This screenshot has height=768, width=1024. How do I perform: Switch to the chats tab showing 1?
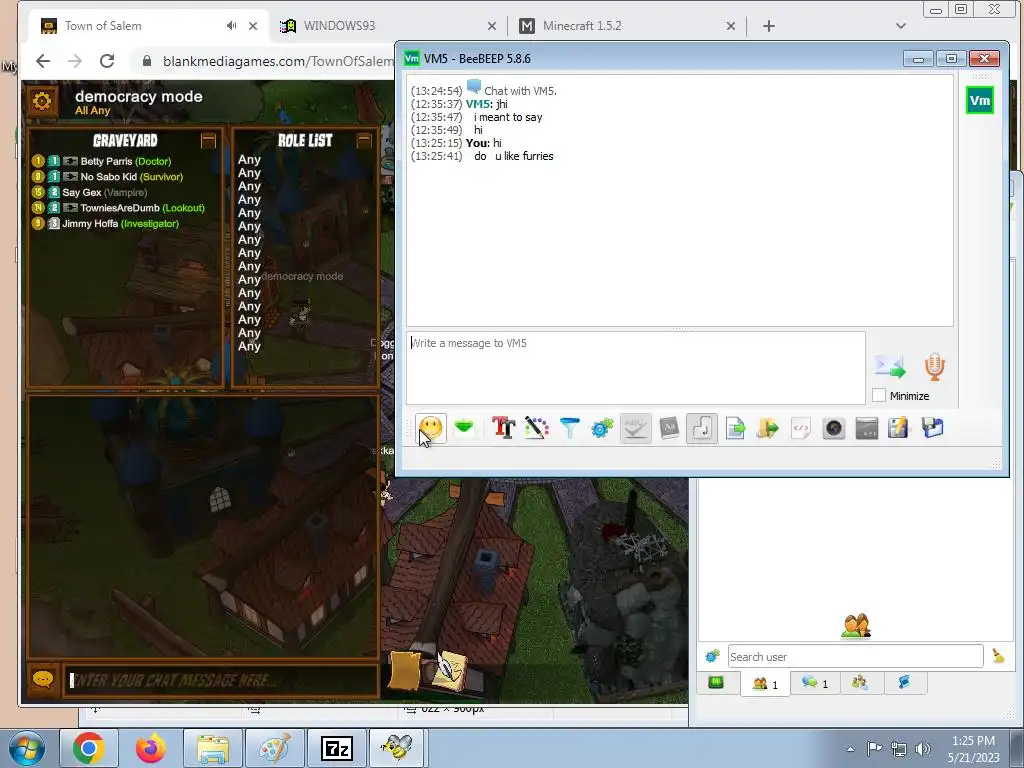click(815, 683)
